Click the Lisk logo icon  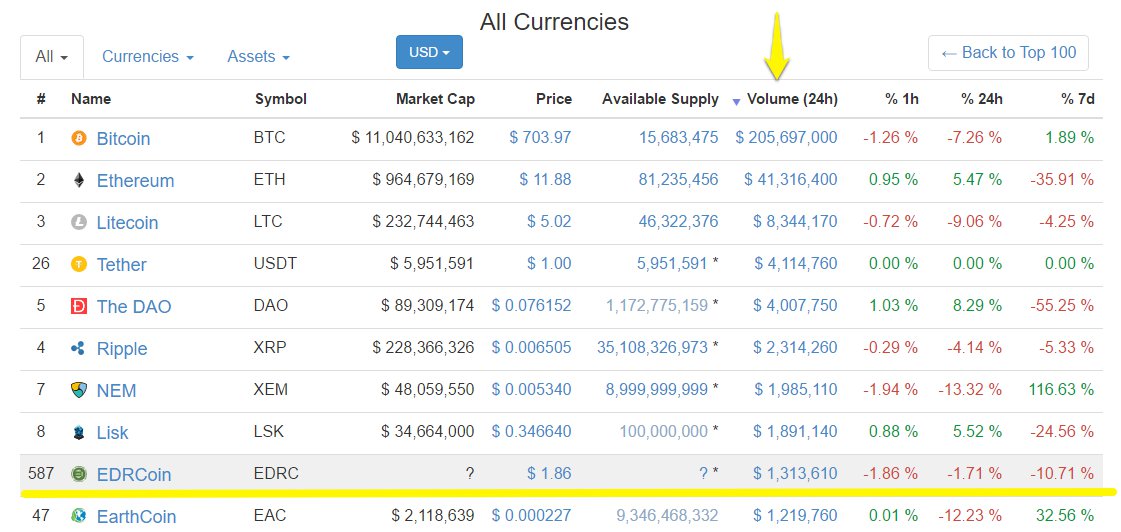click(79, 433)
